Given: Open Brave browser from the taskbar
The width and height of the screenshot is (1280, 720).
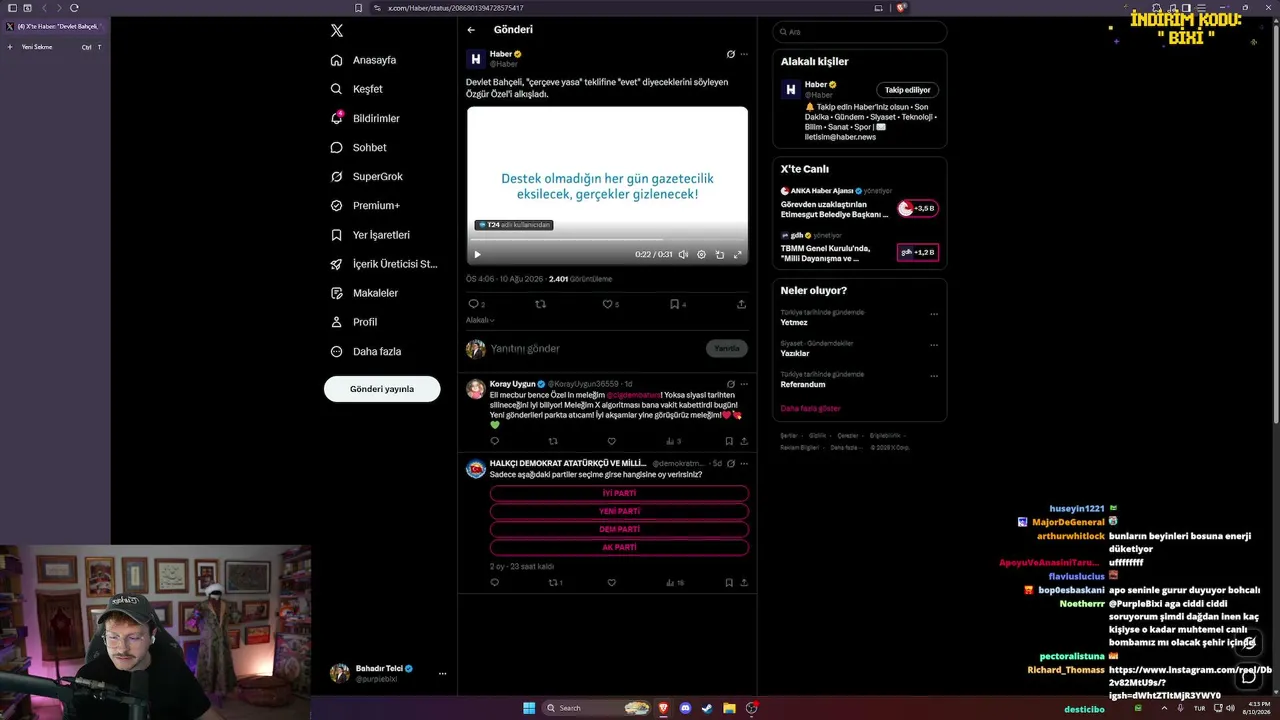Looking at the screenshot, I should 662,708.
